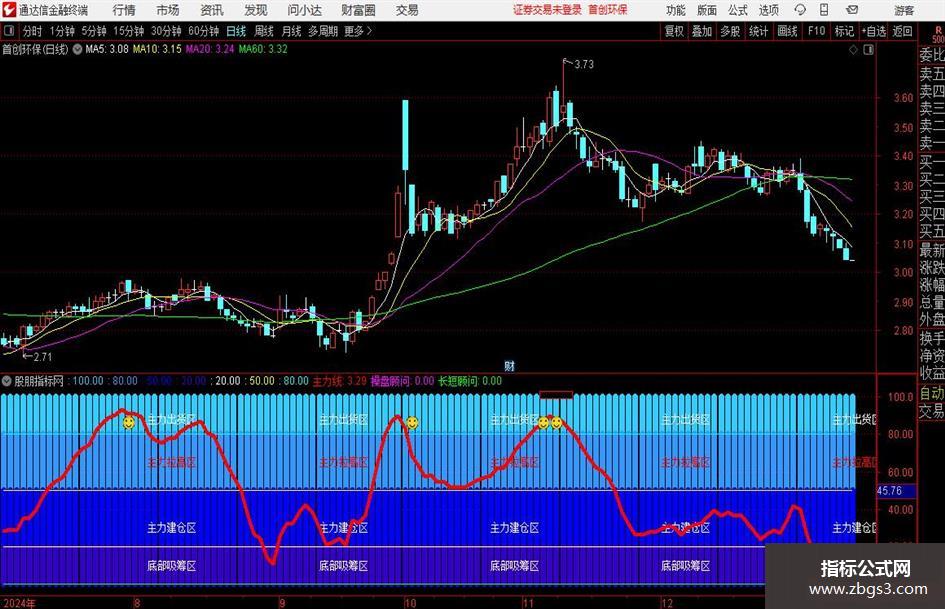
Task: Click the 3.73 high price label
Action: [583, 64]
